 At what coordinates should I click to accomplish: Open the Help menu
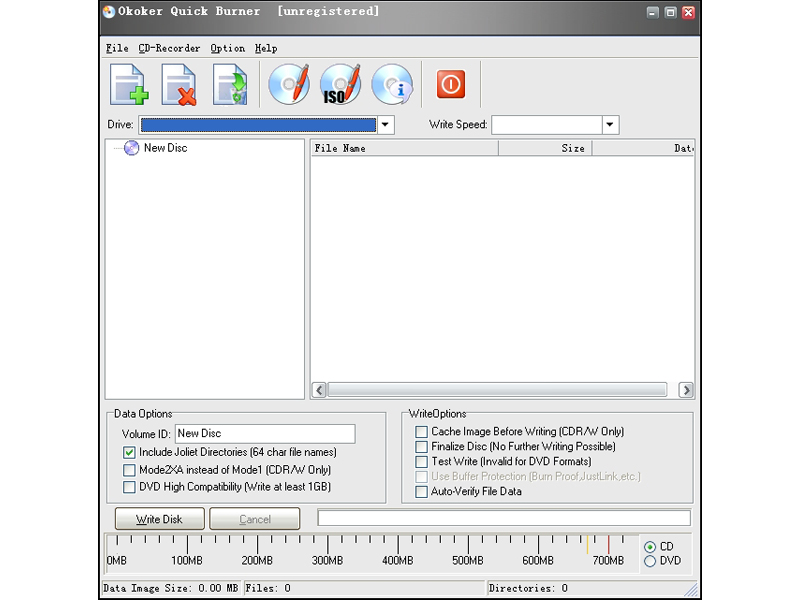[x=266, y=48]
